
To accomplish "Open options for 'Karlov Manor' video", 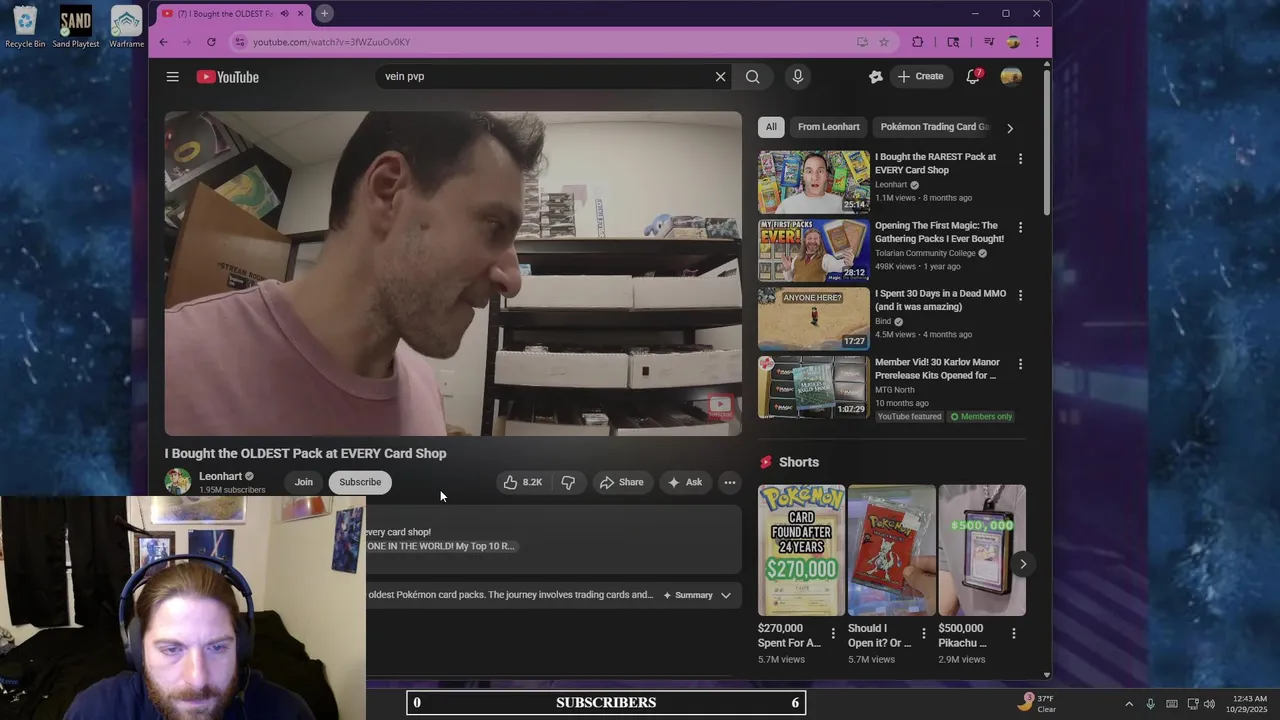I will [1020, 364].
